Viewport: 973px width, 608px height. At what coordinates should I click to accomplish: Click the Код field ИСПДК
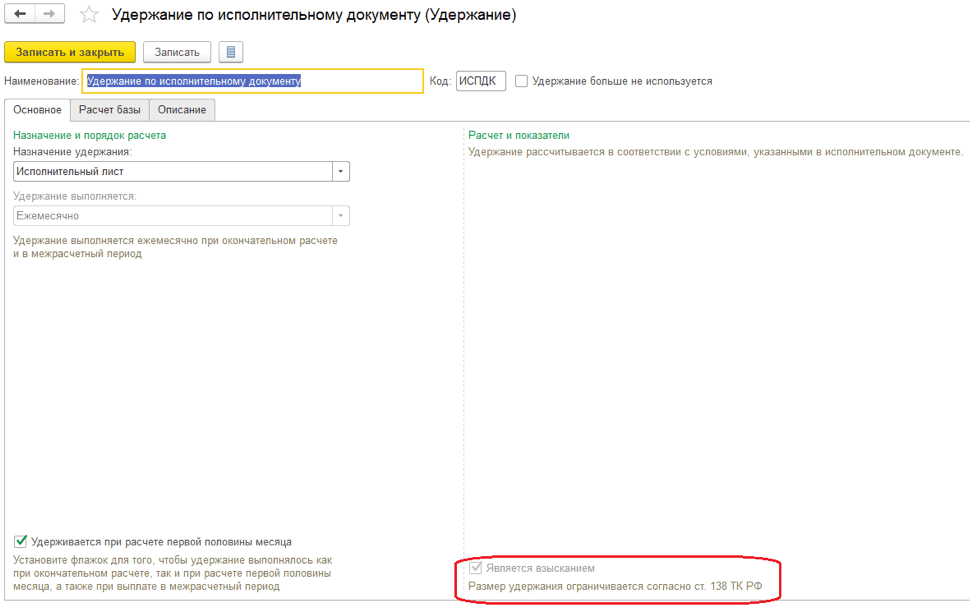pyautogui.click(x=480, y=81)
